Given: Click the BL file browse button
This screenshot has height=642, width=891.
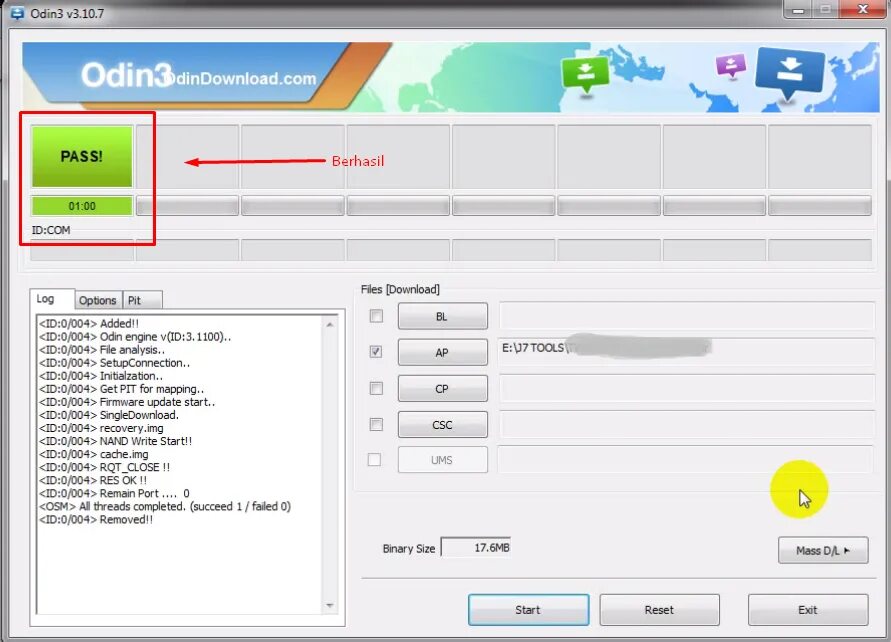Looking at the screenshot, I should 443,316.
